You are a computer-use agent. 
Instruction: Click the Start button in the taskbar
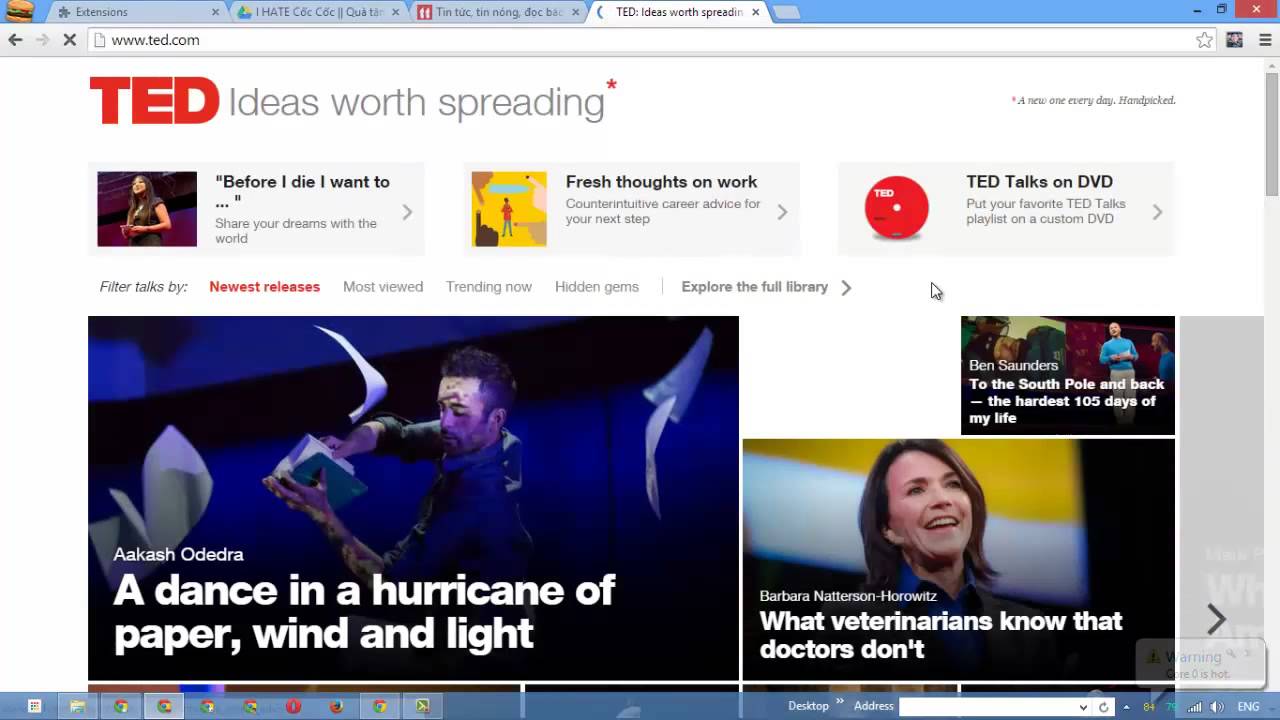click(x=34, y=706)
